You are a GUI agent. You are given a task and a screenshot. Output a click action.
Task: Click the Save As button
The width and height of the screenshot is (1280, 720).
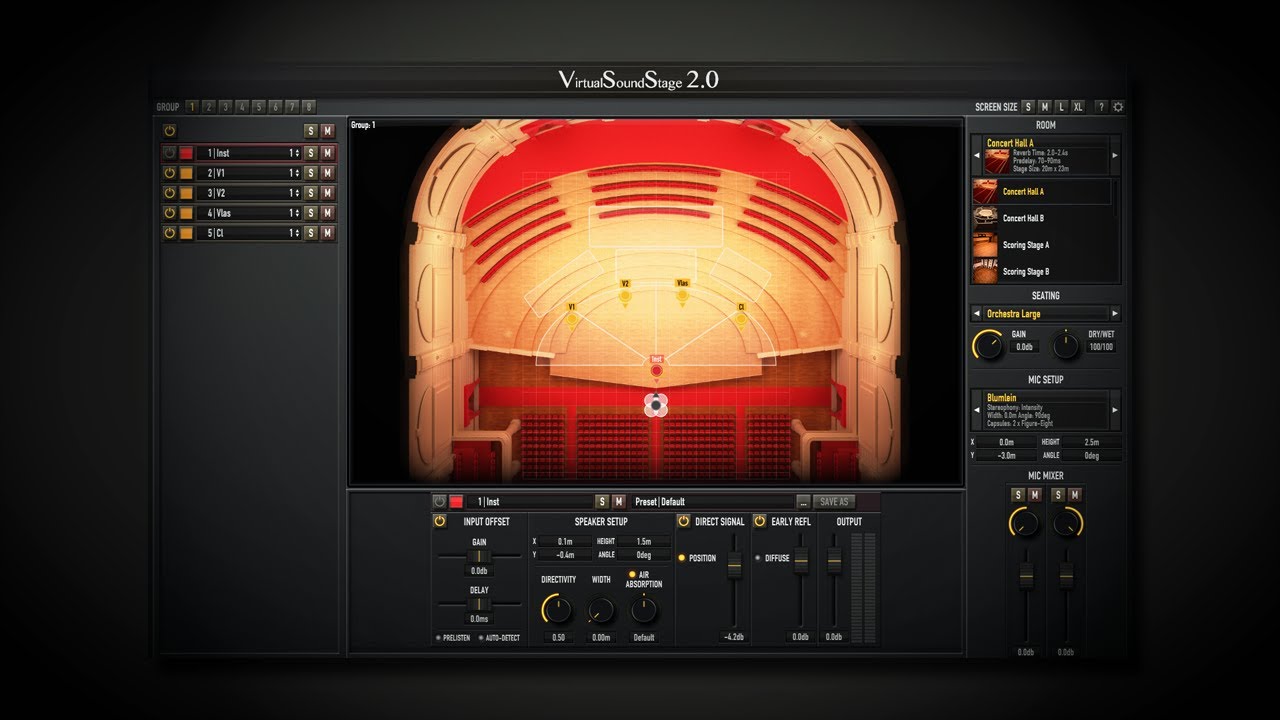pyautogui.click(x=833, y=501)
